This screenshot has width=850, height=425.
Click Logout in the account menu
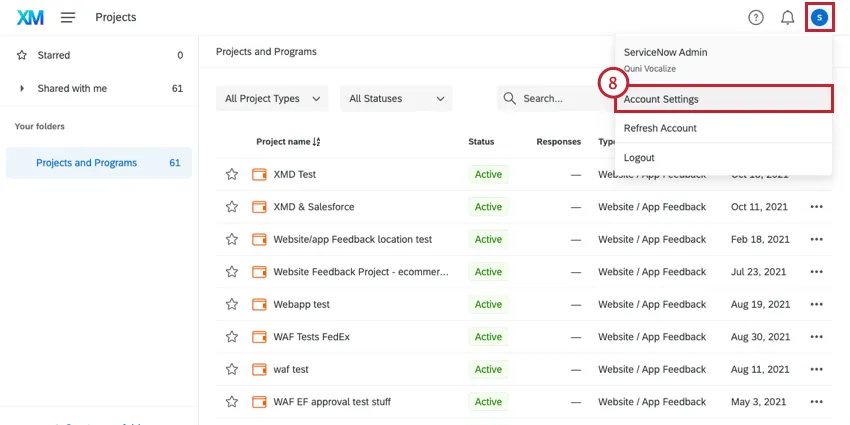point(639,158)
